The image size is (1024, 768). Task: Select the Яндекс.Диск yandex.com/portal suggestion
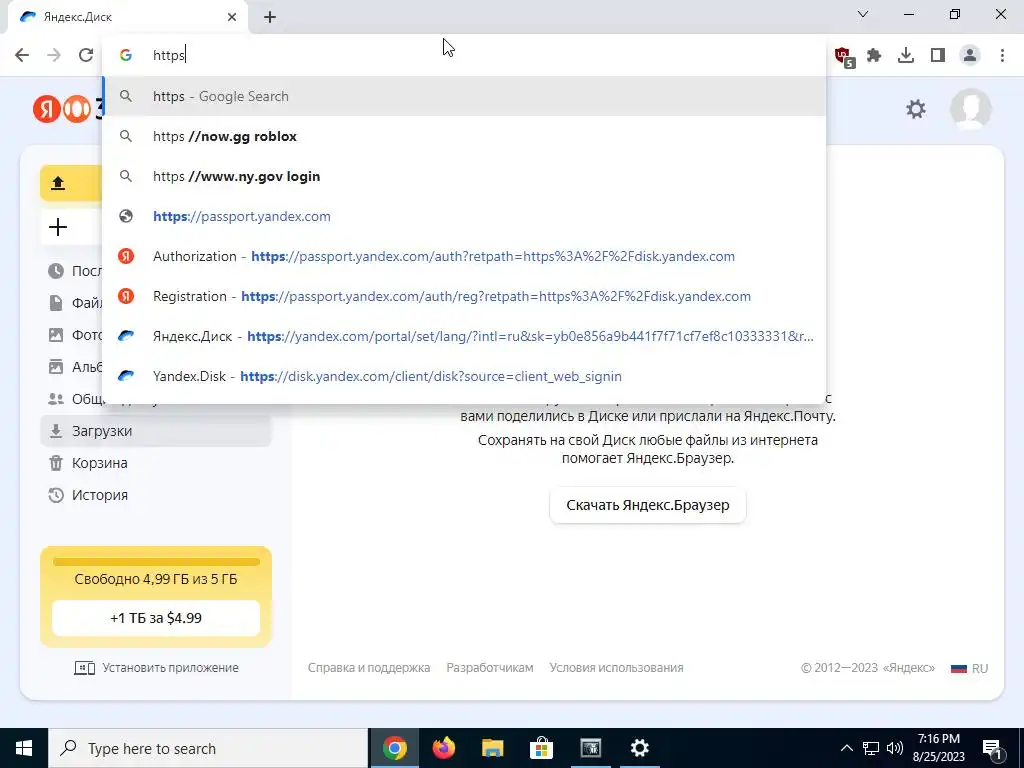click(464, 336)
